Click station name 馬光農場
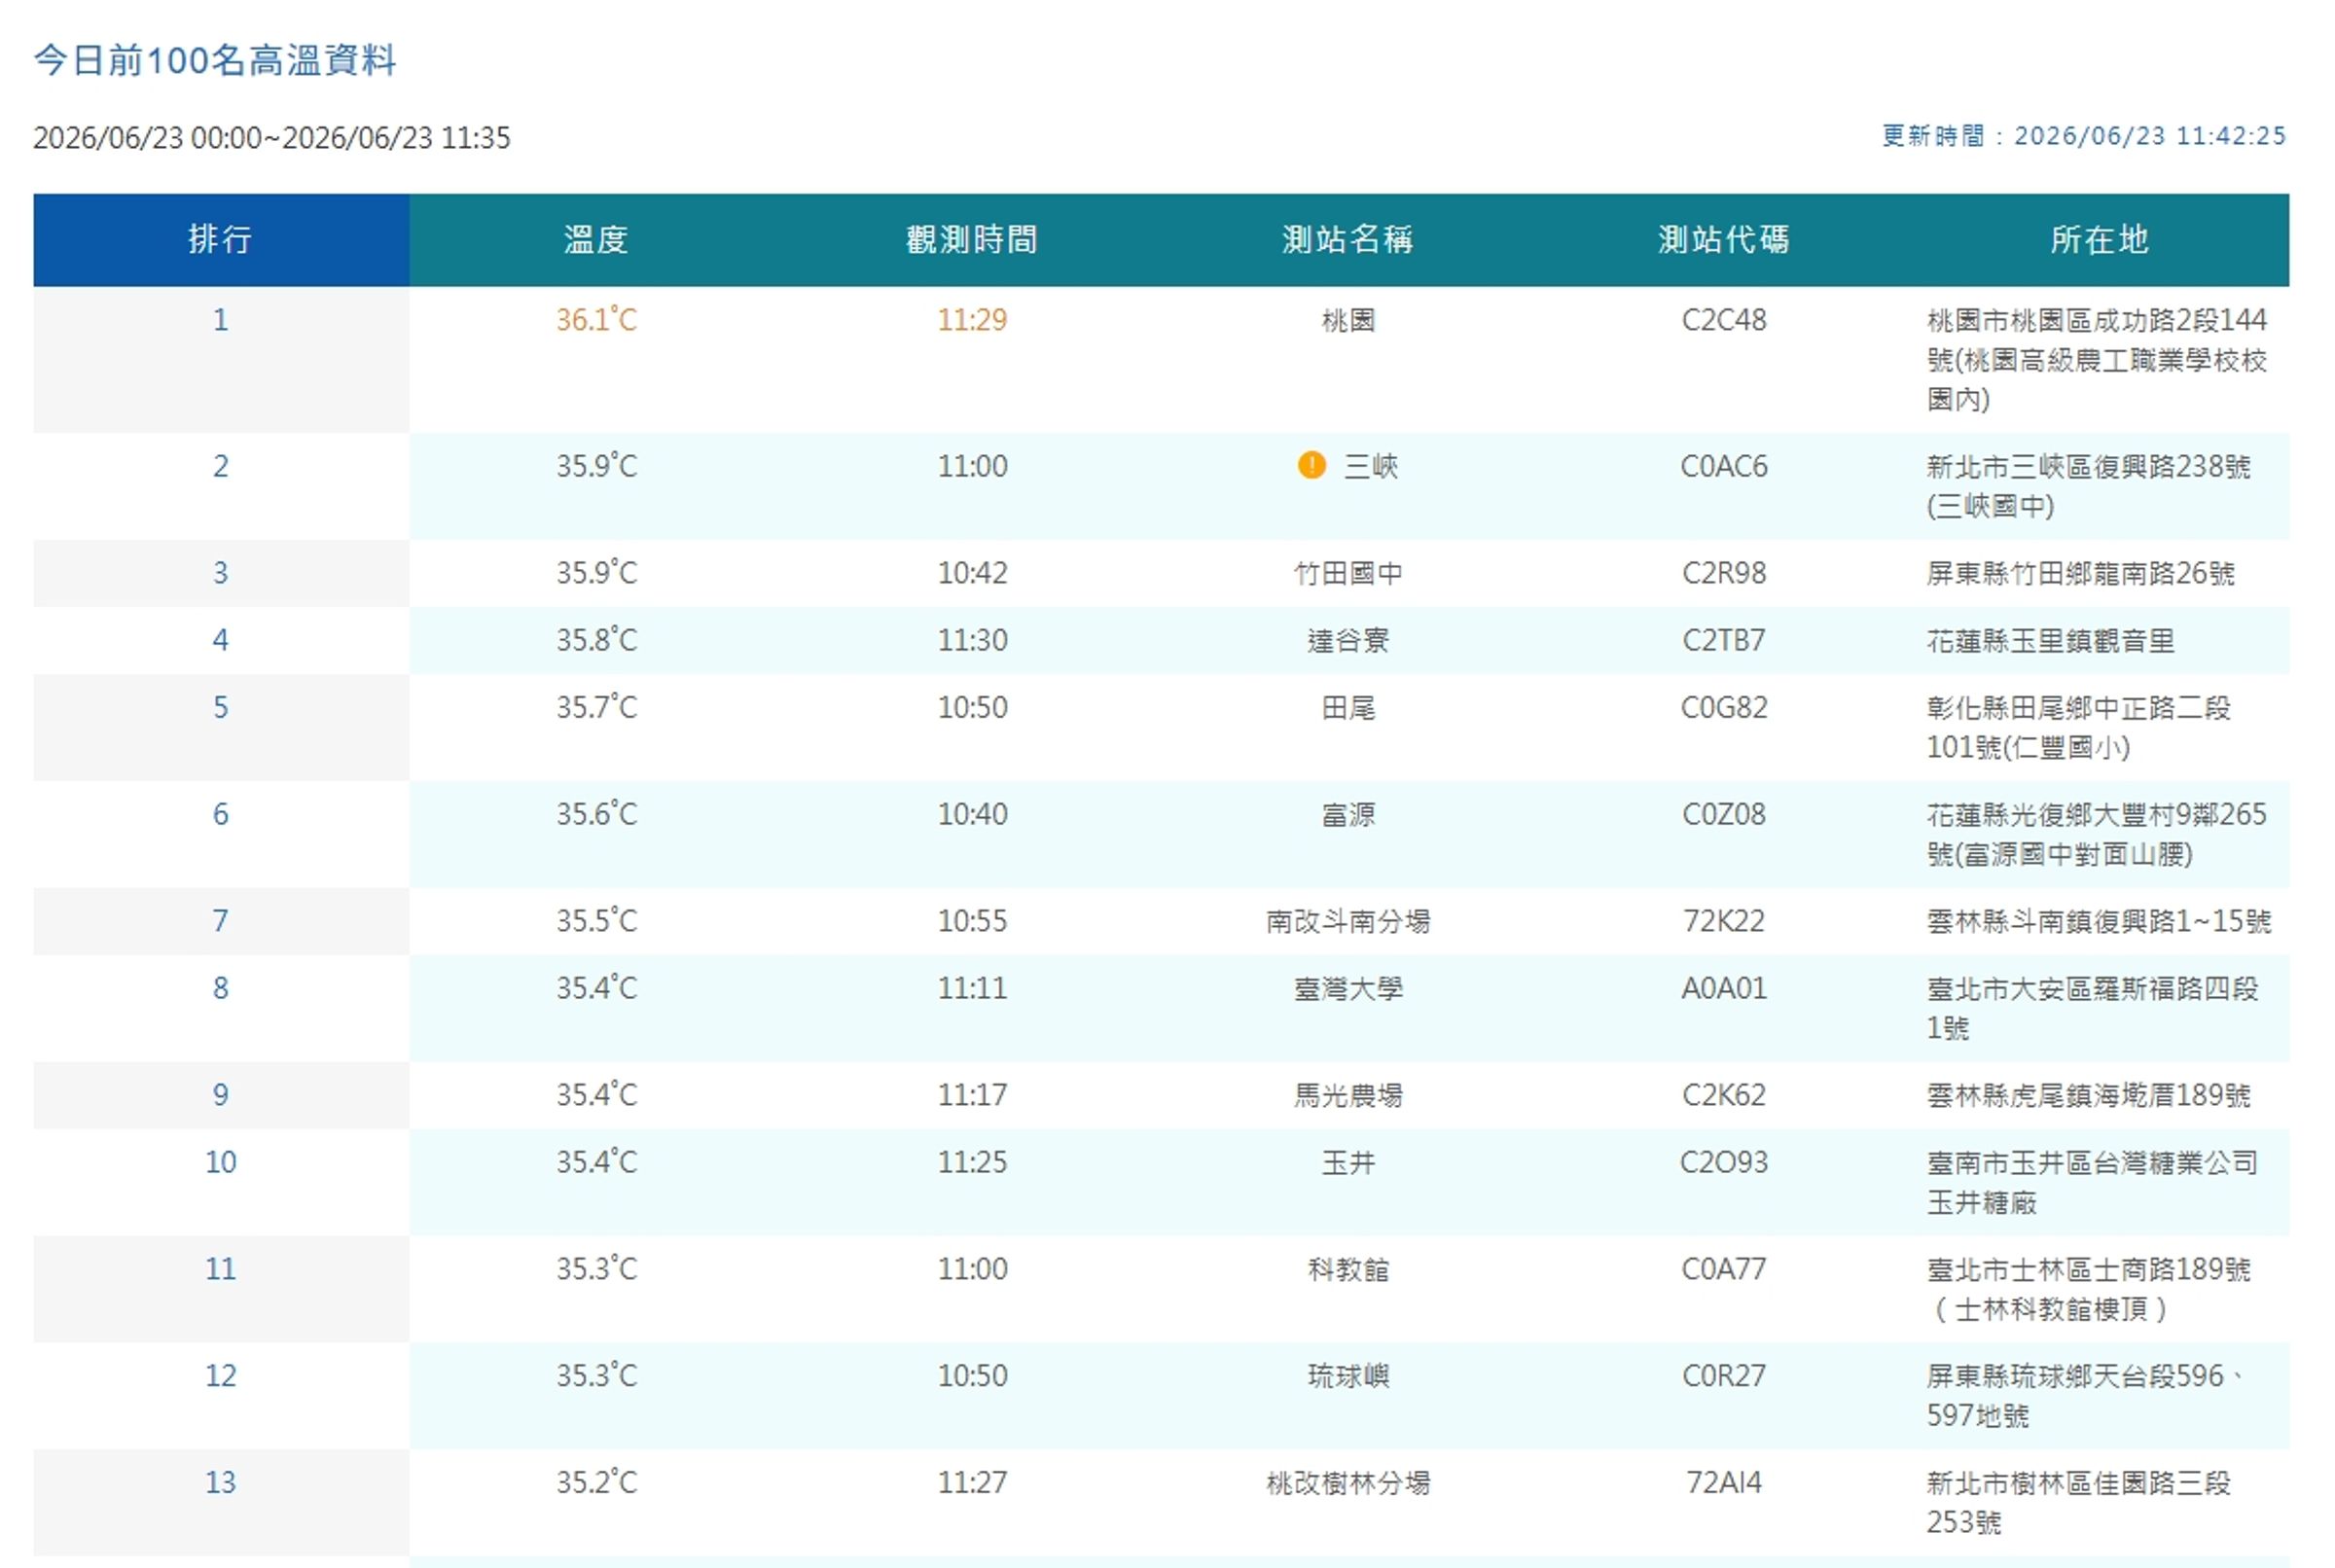Viewport: 2335px width, 1568px height. click(1348, 1096)
